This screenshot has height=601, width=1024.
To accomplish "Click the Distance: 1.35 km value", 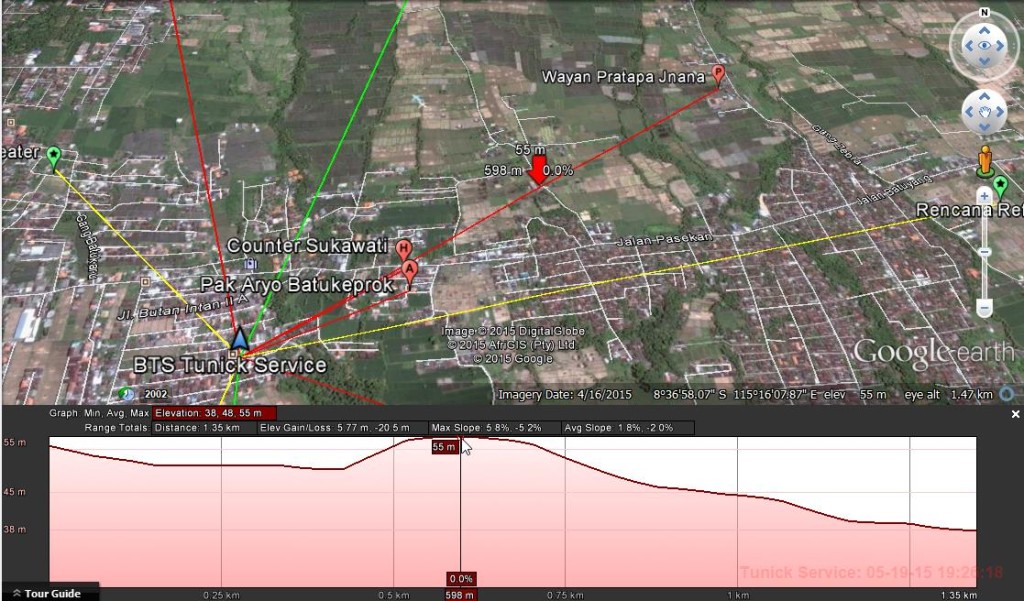I will tap(204, 428).
